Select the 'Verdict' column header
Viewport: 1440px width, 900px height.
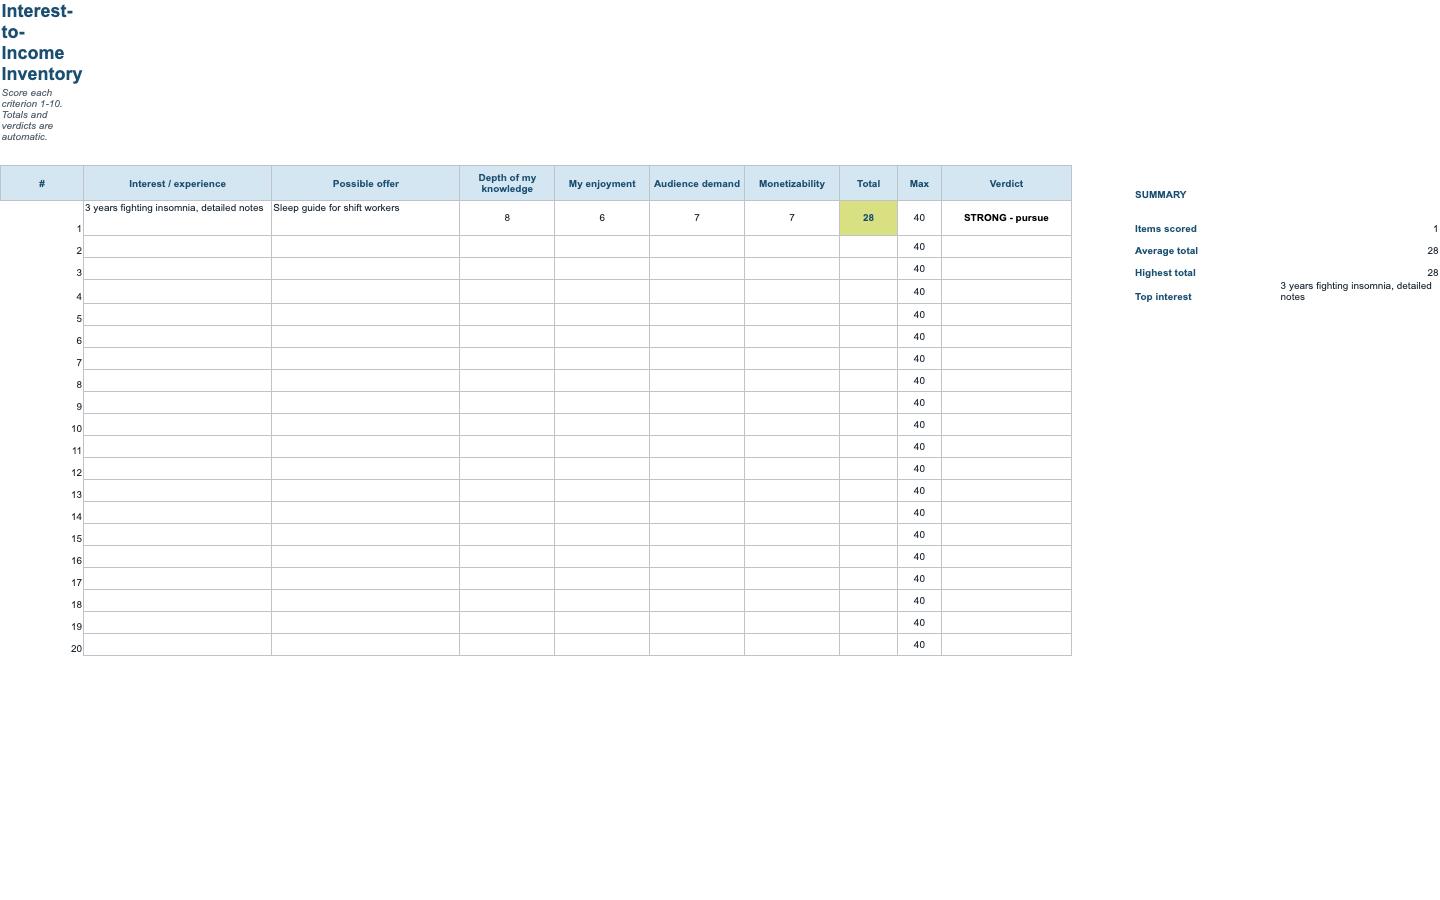[1006, 183]
